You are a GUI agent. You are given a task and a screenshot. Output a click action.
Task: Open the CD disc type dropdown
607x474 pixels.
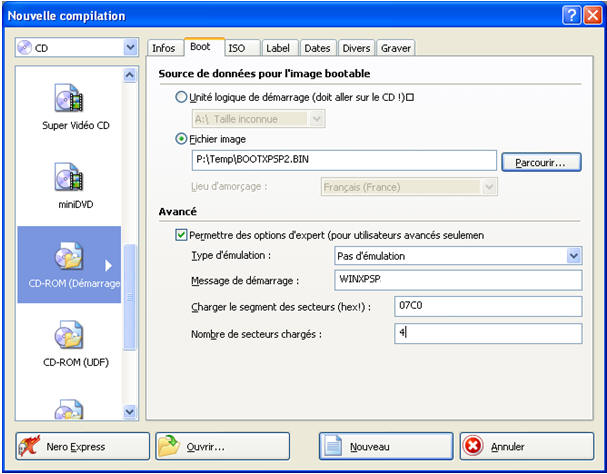pos(130,48)
